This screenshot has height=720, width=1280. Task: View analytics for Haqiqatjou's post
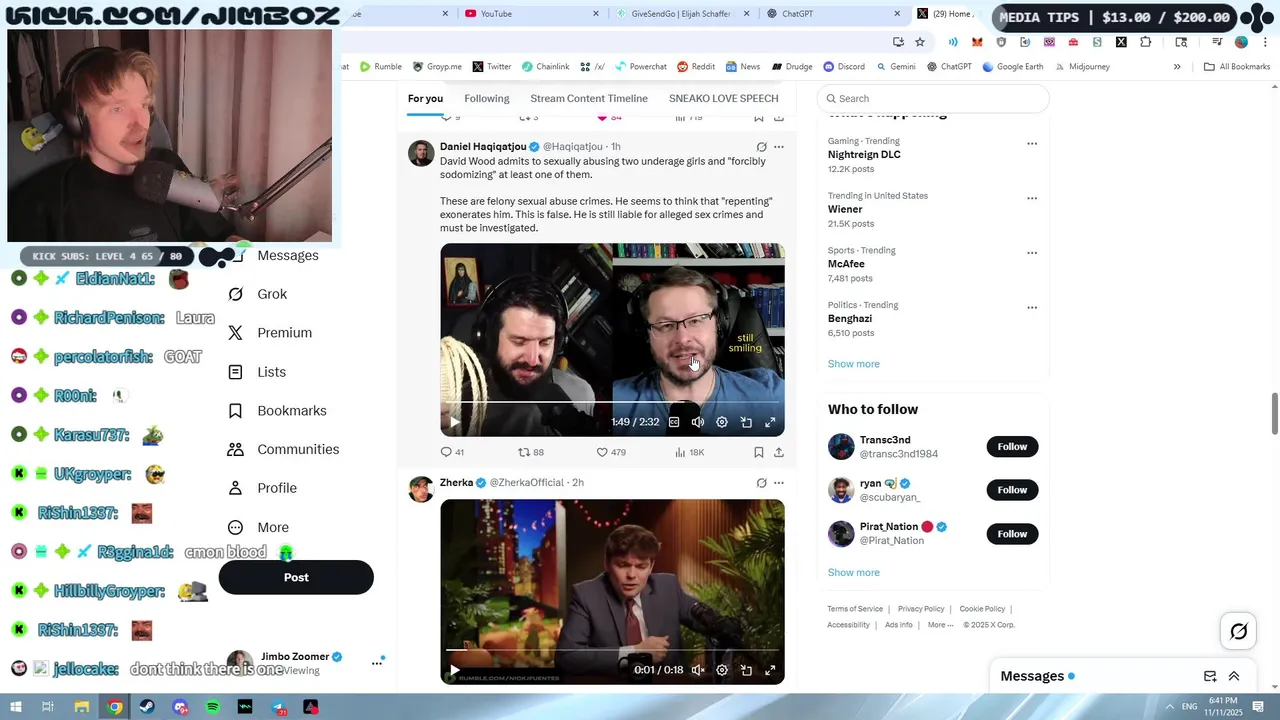[689, 452]
